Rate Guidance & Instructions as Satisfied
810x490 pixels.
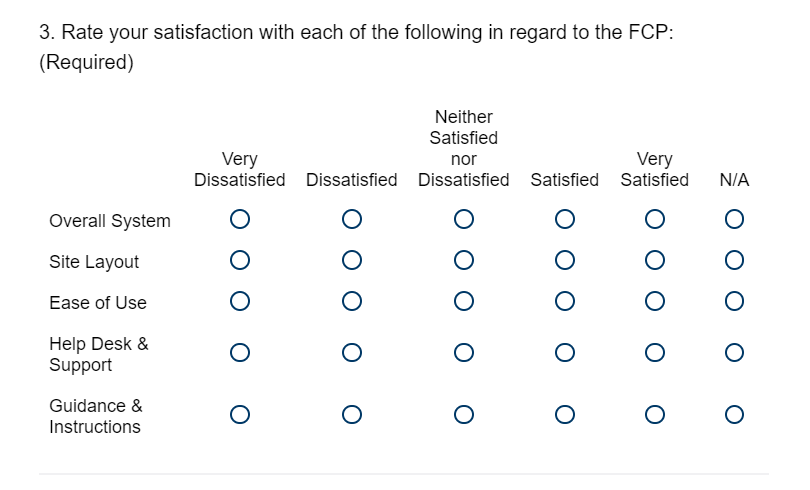tap(564, 414)
